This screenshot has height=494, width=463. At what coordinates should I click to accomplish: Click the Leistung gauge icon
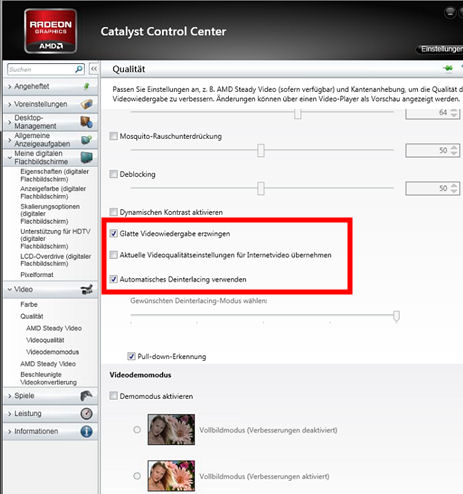click(86, 414)
